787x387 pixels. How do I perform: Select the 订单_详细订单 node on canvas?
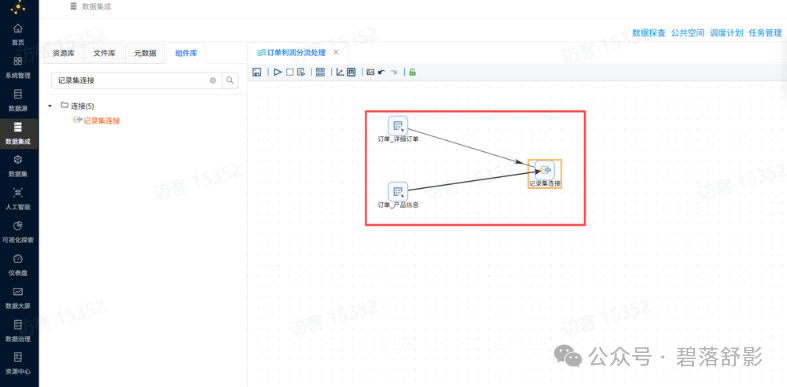[x=398, y=129]
